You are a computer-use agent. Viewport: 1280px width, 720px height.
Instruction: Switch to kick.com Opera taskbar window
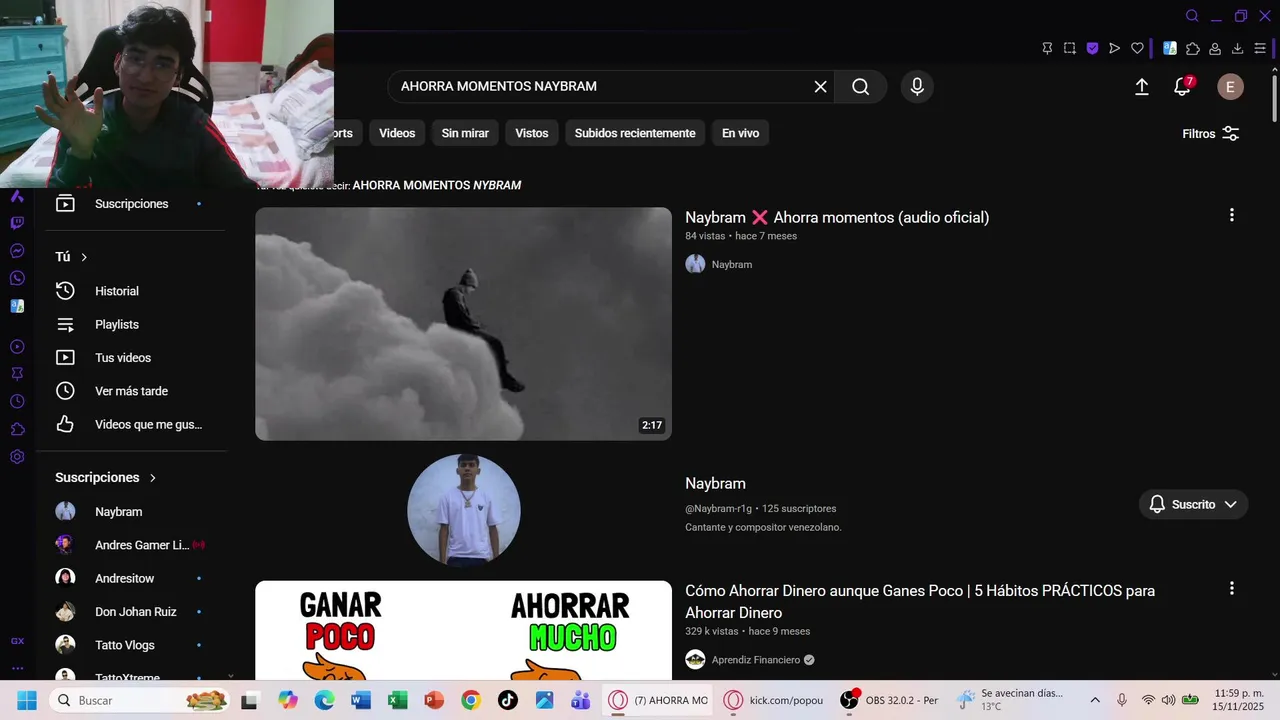774,700
